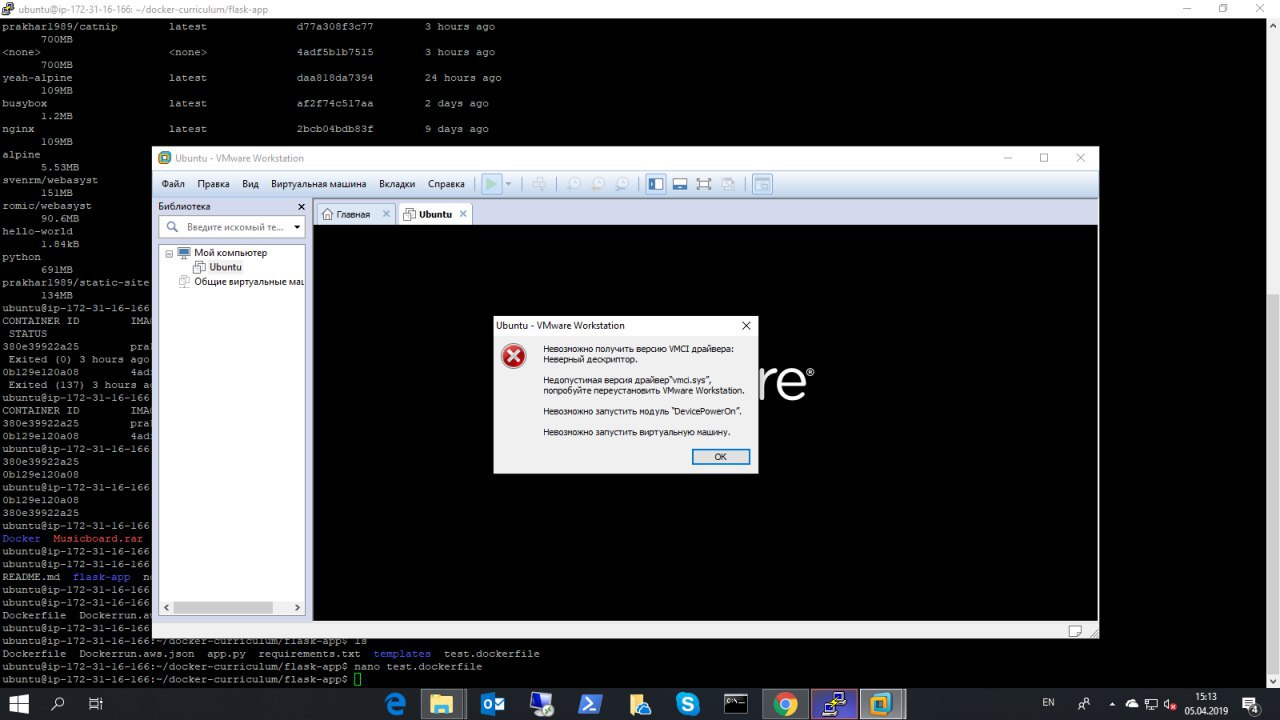Click OK in the error dialog
1280x720 pixels.
[720, 456]
